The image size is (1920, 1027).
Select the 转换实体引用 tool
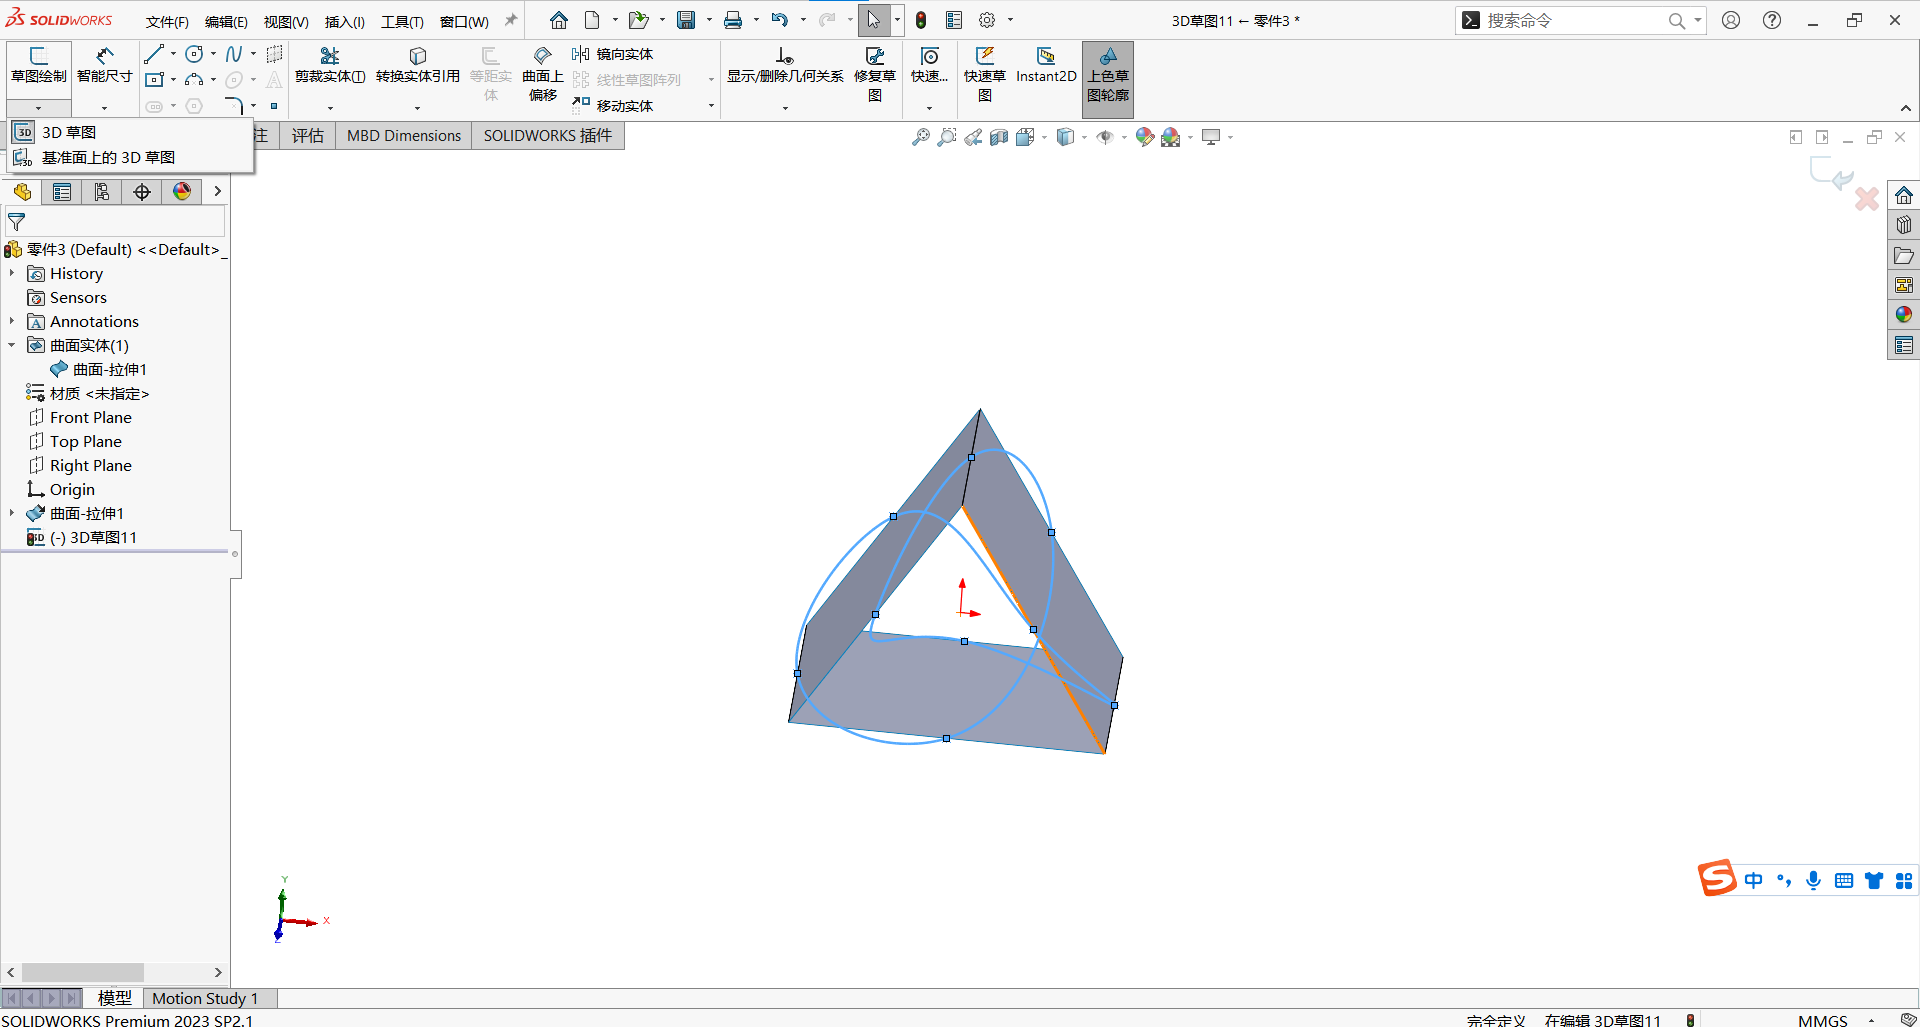coord(417,70)
